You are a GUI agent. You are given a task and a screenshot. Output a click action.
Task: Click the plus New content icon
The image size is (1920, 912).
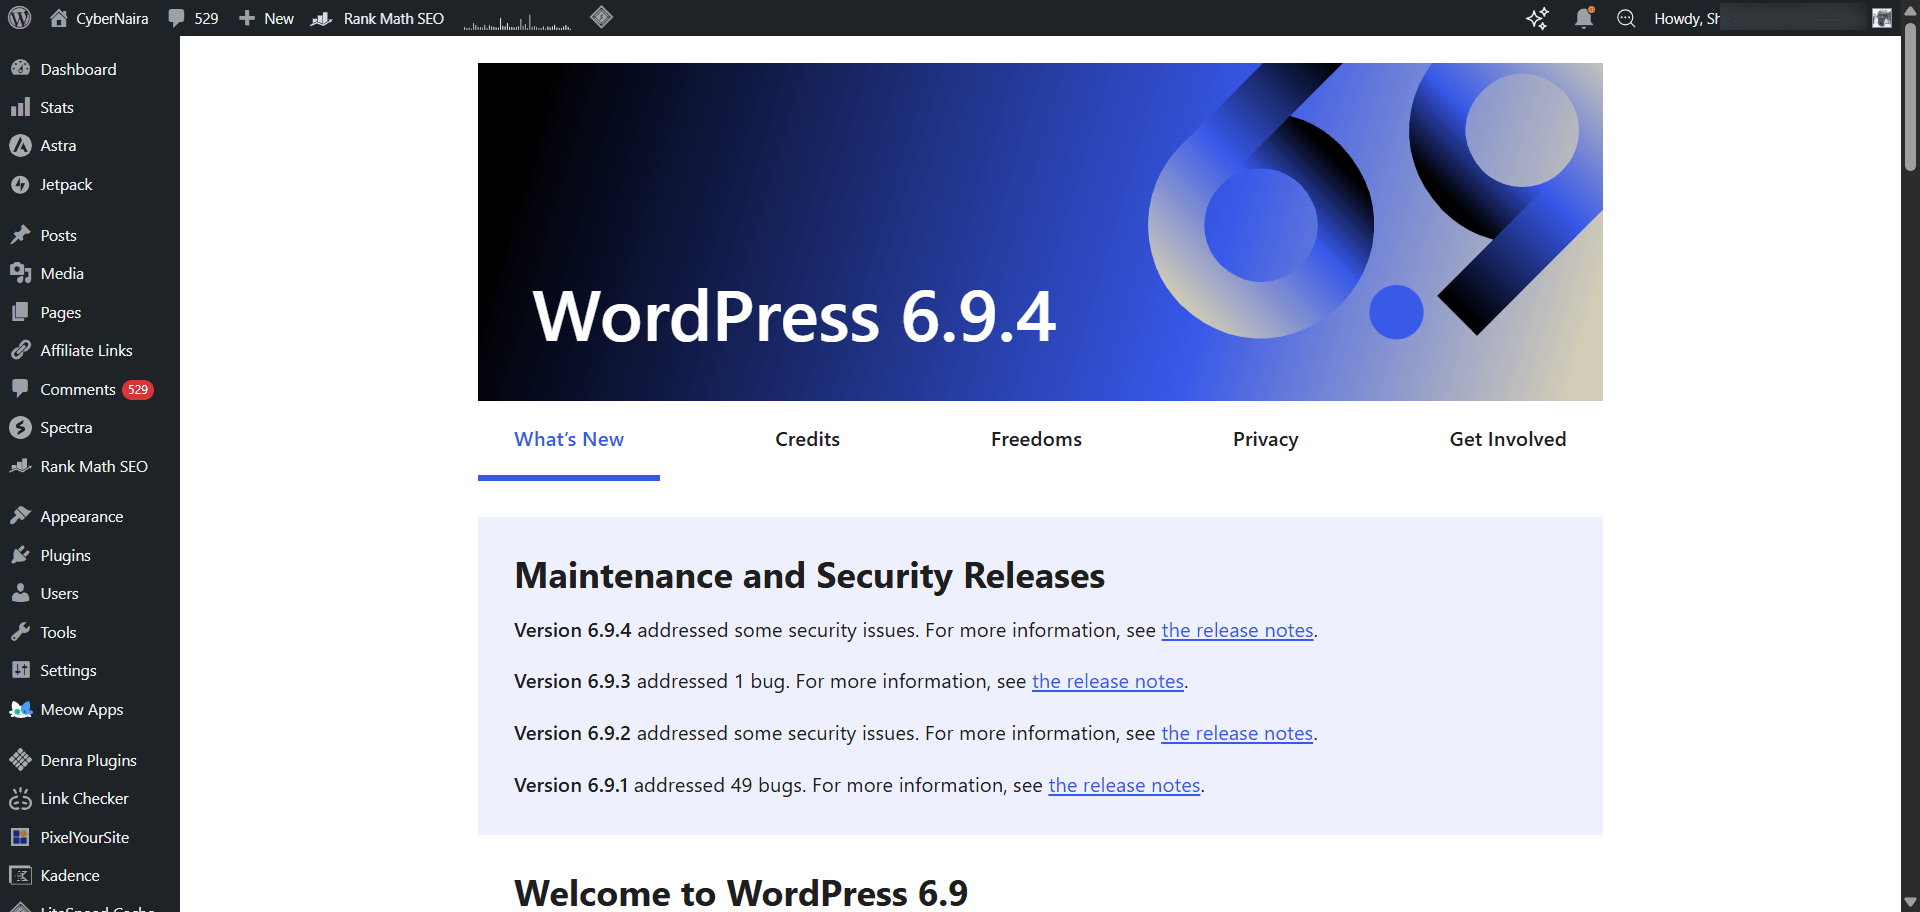(x=247, y=18)
